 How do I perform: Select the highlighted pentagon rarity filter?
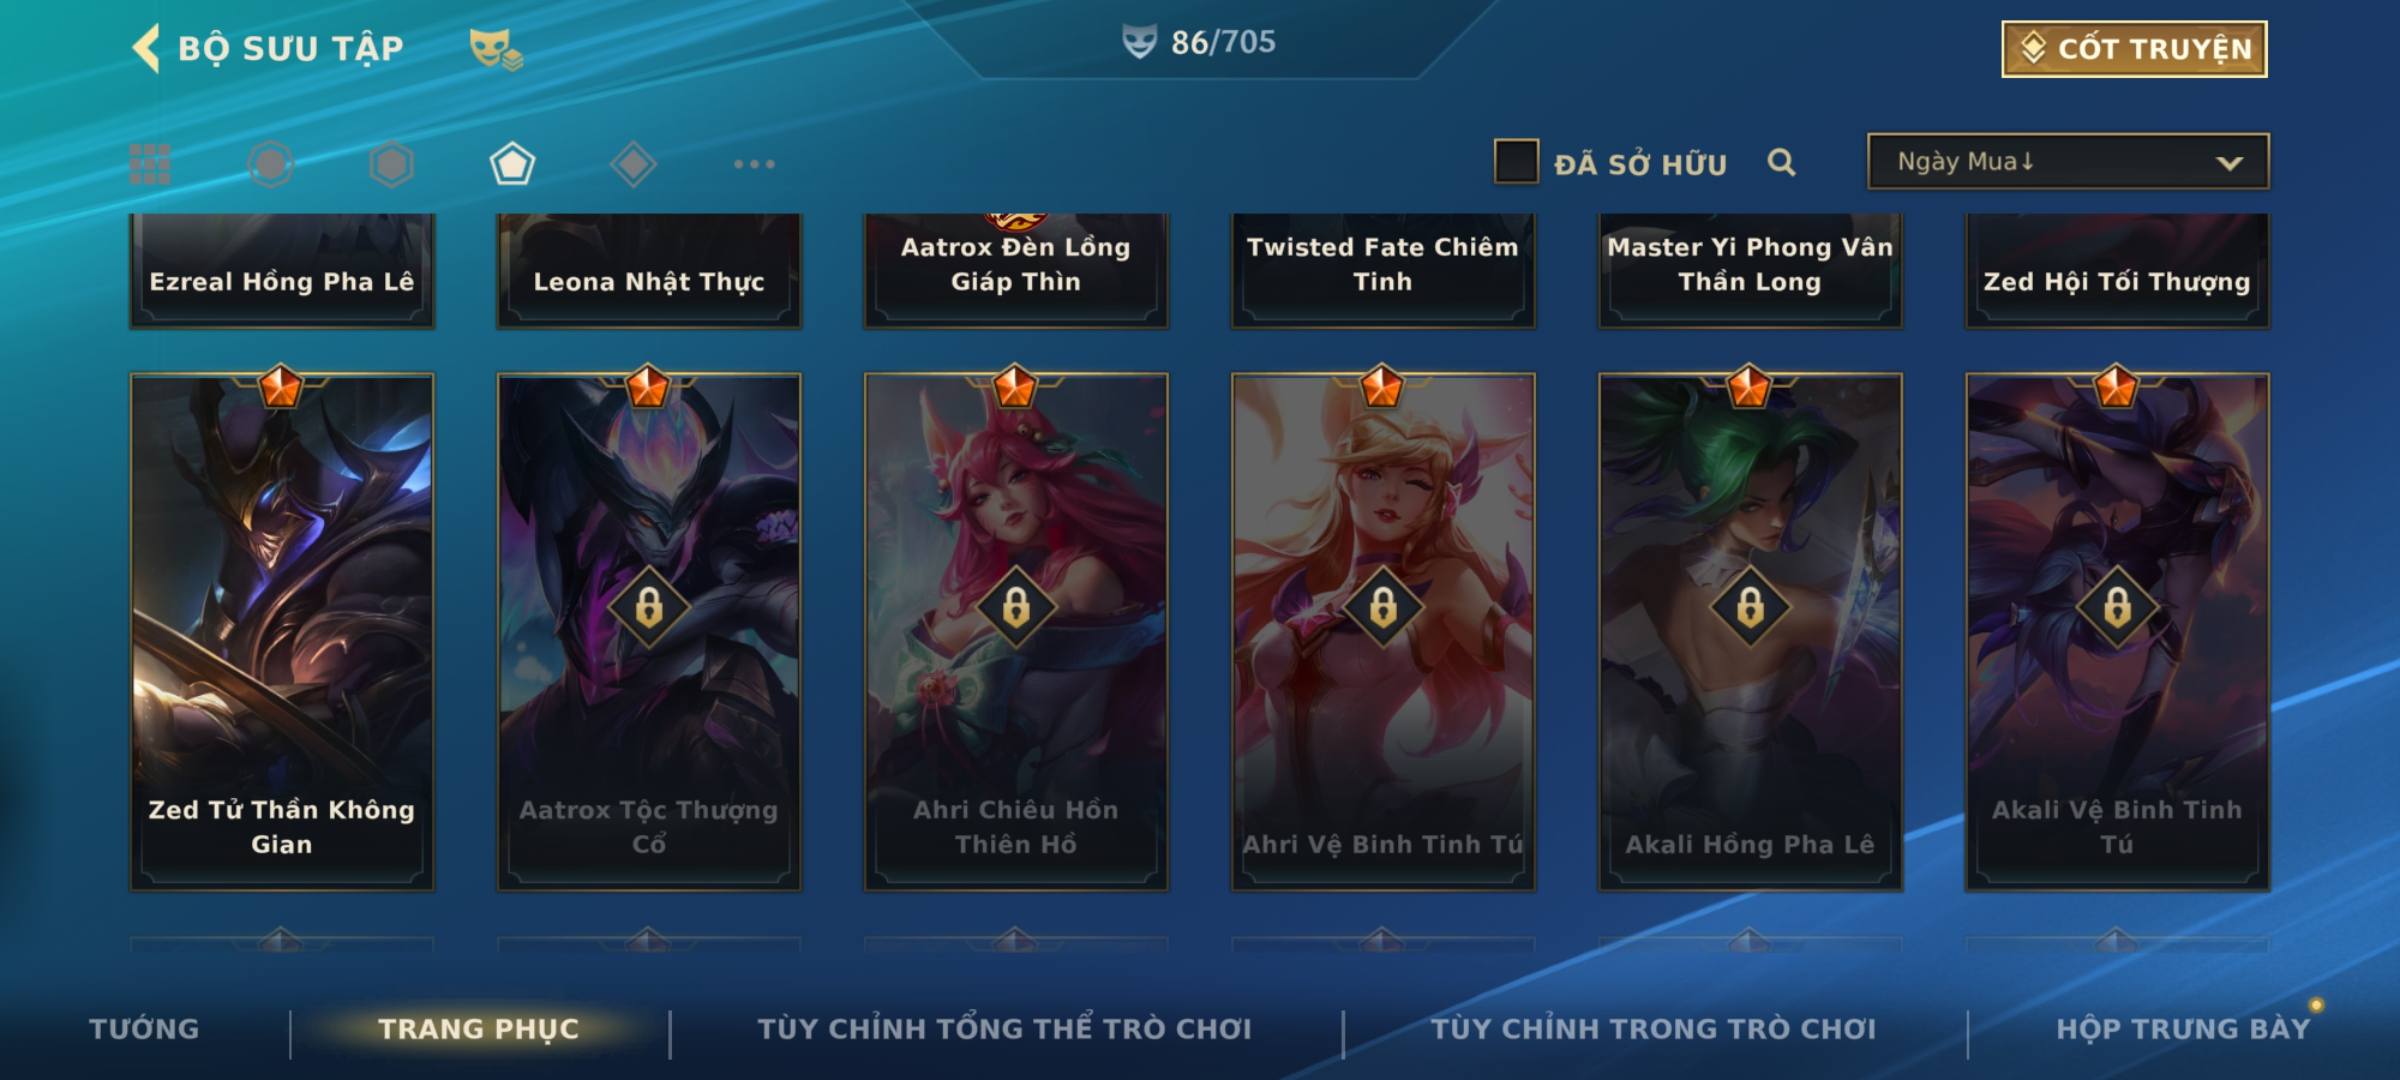pos(512,164)
